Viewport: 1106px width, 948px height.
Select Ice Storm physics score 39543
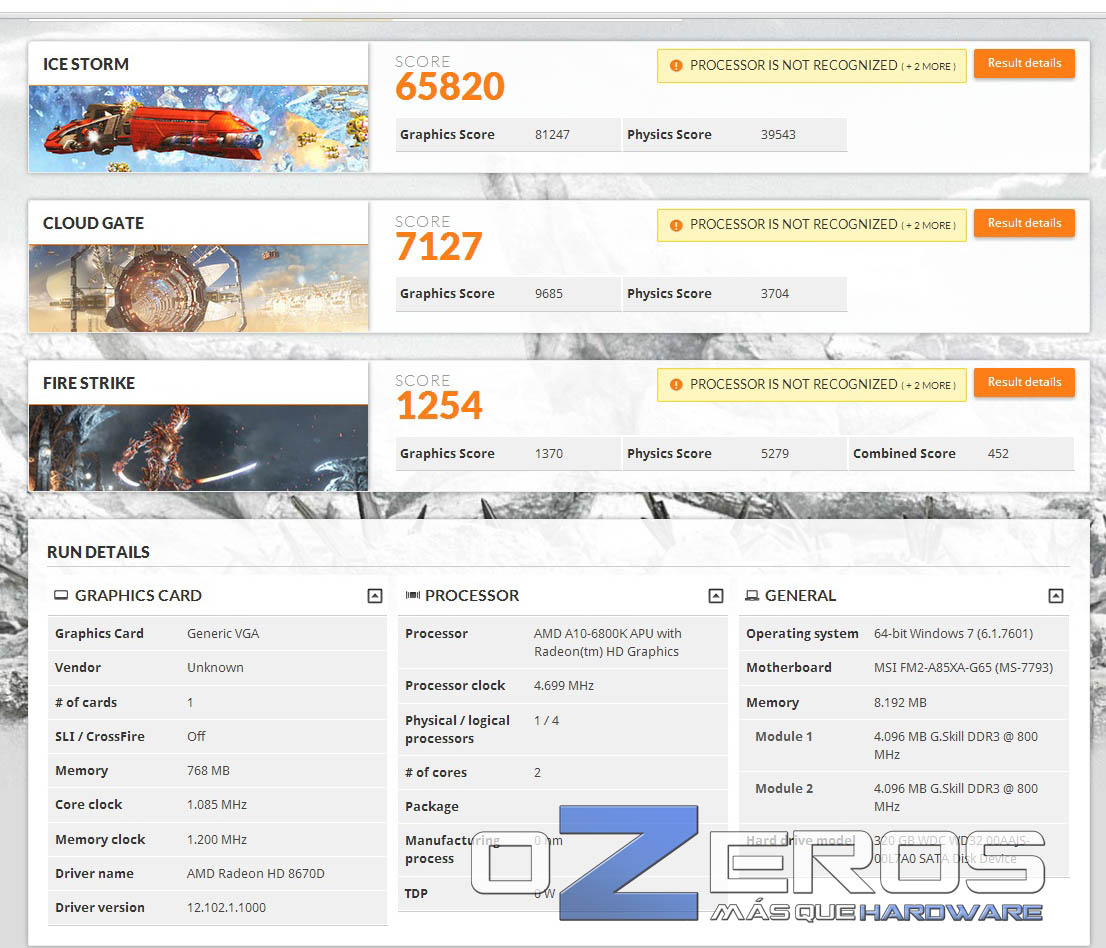click(778, 135)
